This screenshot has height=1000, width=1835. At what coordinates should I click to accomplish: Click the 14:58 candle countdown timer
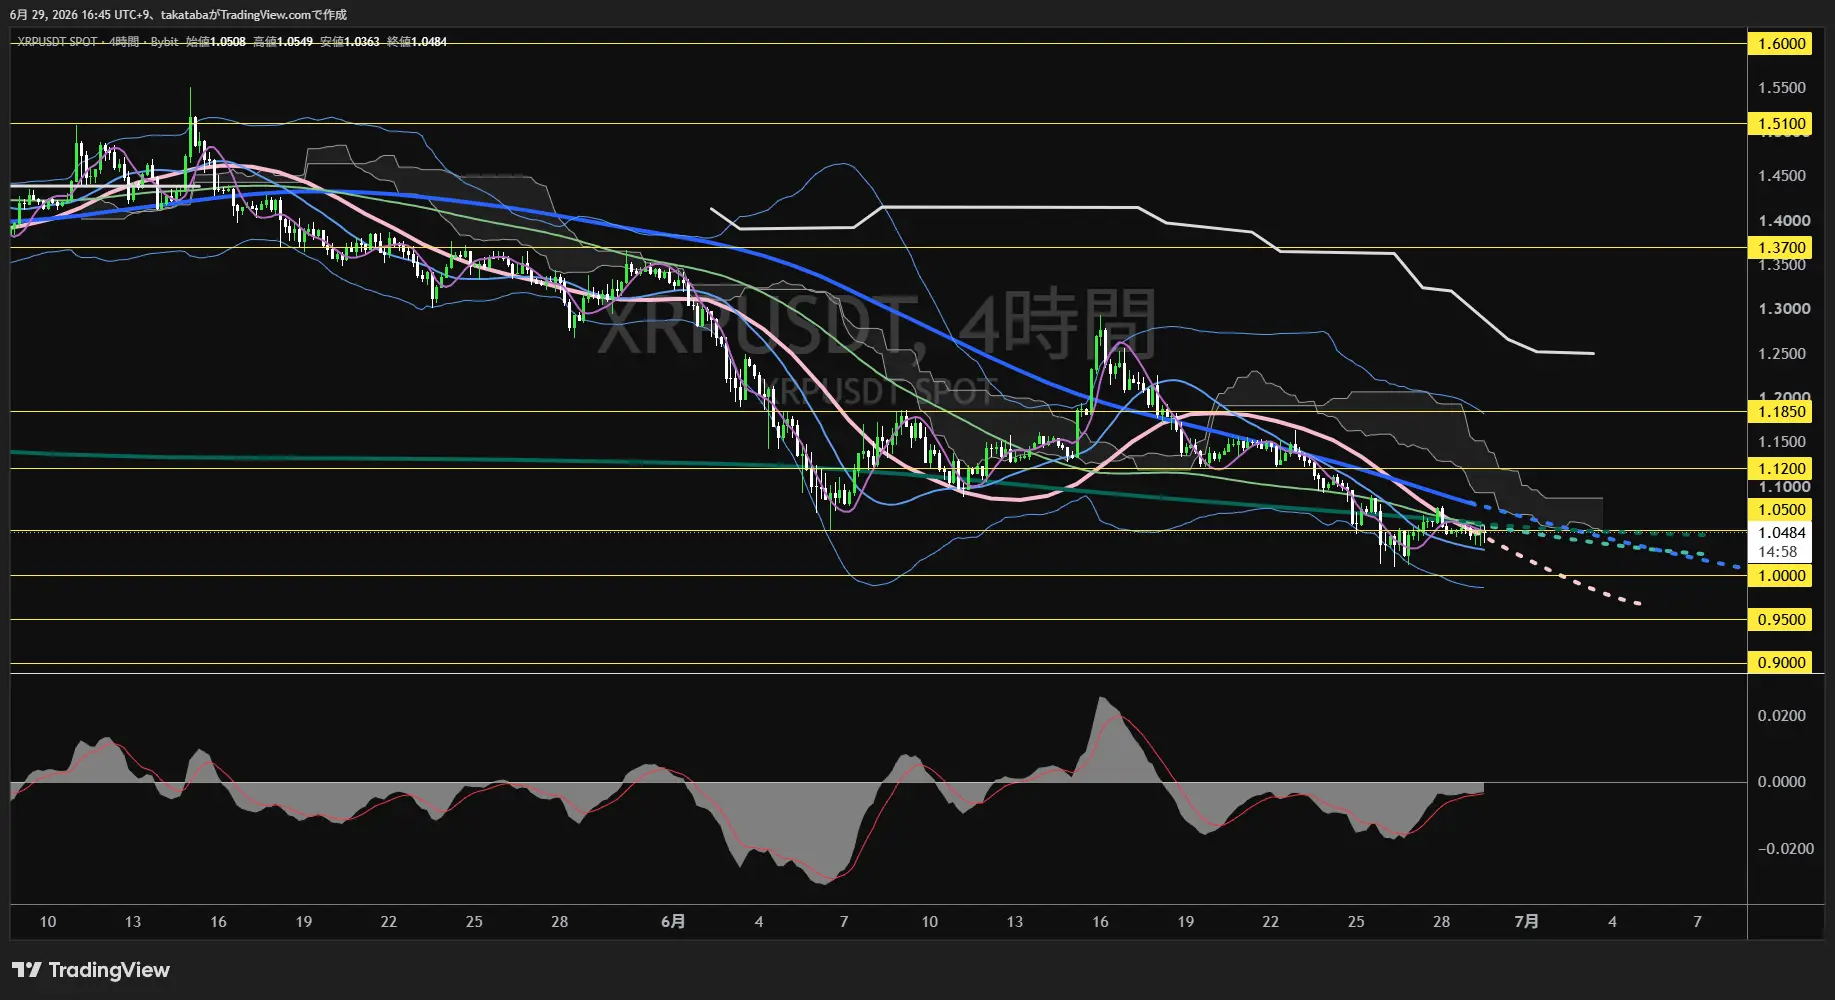pos(1778,552)
